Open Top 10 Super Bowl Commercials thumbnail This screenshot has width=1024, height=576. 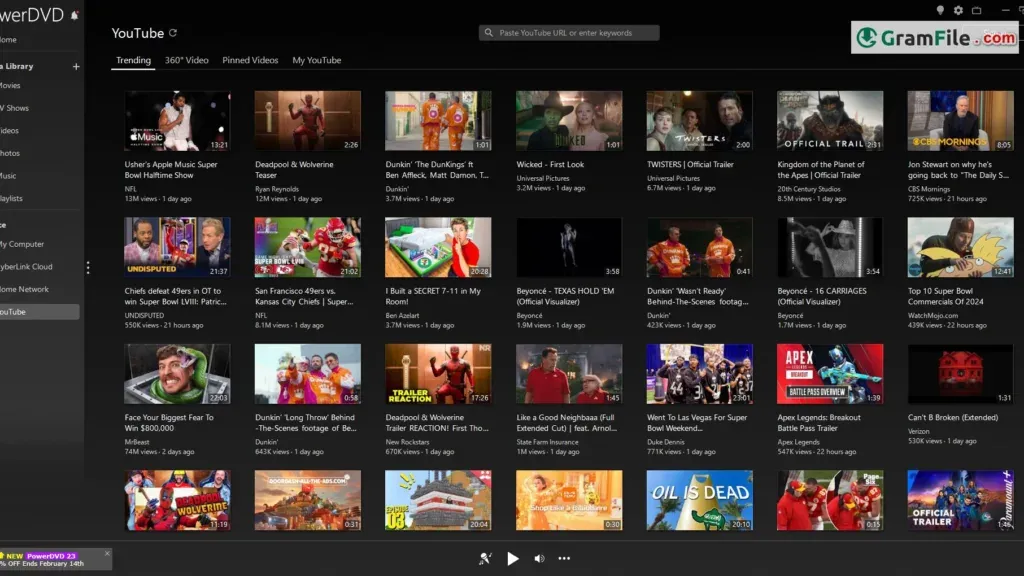tap(961, 248)
